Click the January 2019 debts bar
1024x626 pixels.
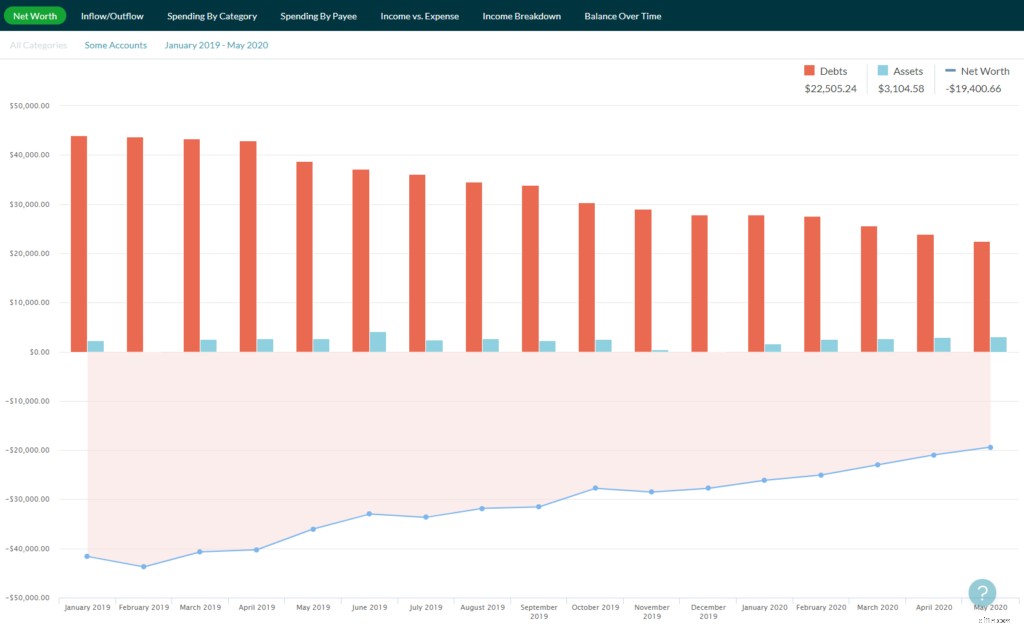click(79, 244)
